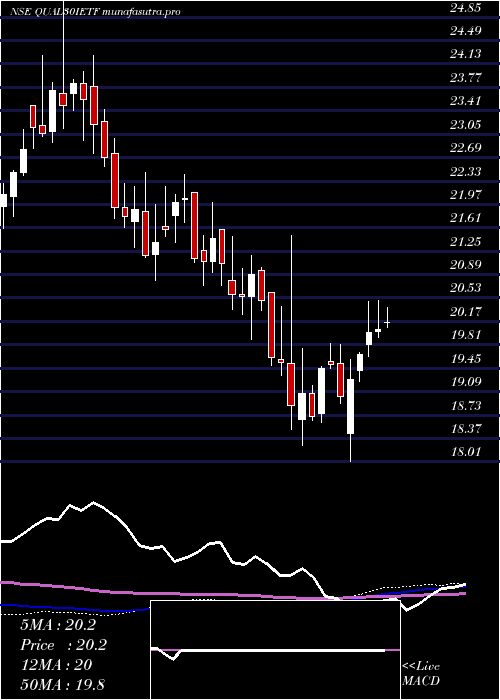Click the <<Live MACD label
Screen dimensions: 500x700
tap(421, 673)
